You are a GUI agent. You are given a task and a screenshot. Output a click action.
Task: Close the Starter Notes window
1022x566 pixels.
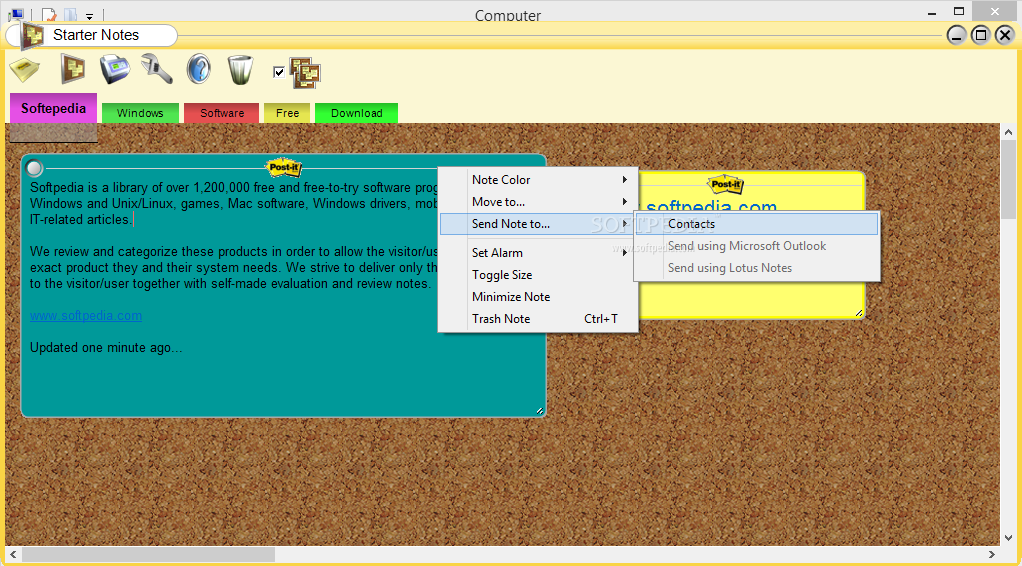1005,35
